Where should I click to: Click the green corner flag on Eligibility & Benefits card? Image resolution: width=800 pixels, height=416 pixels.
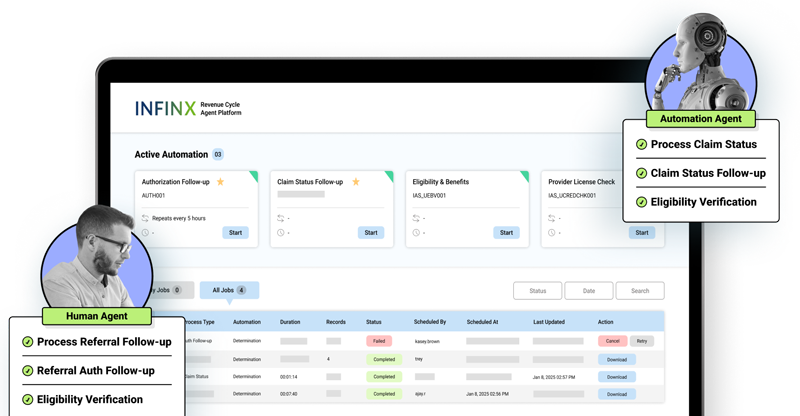click(x=526, y=176)
